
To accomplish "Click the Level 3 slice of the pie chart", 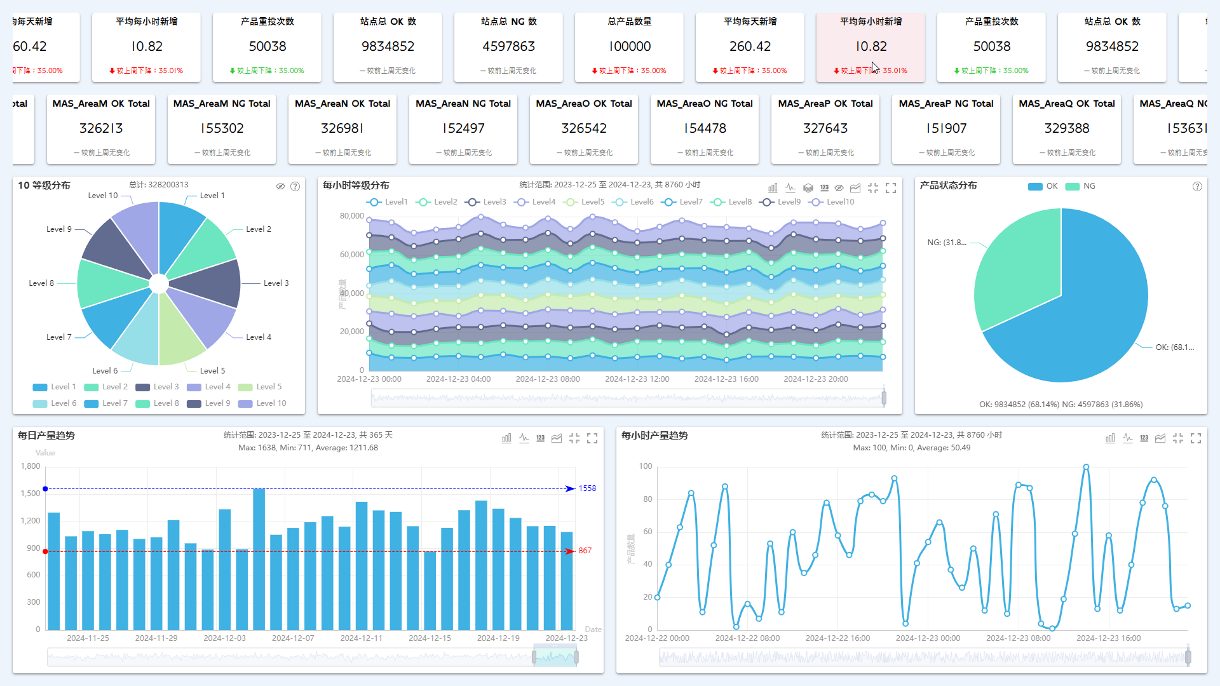I will 207,284.
